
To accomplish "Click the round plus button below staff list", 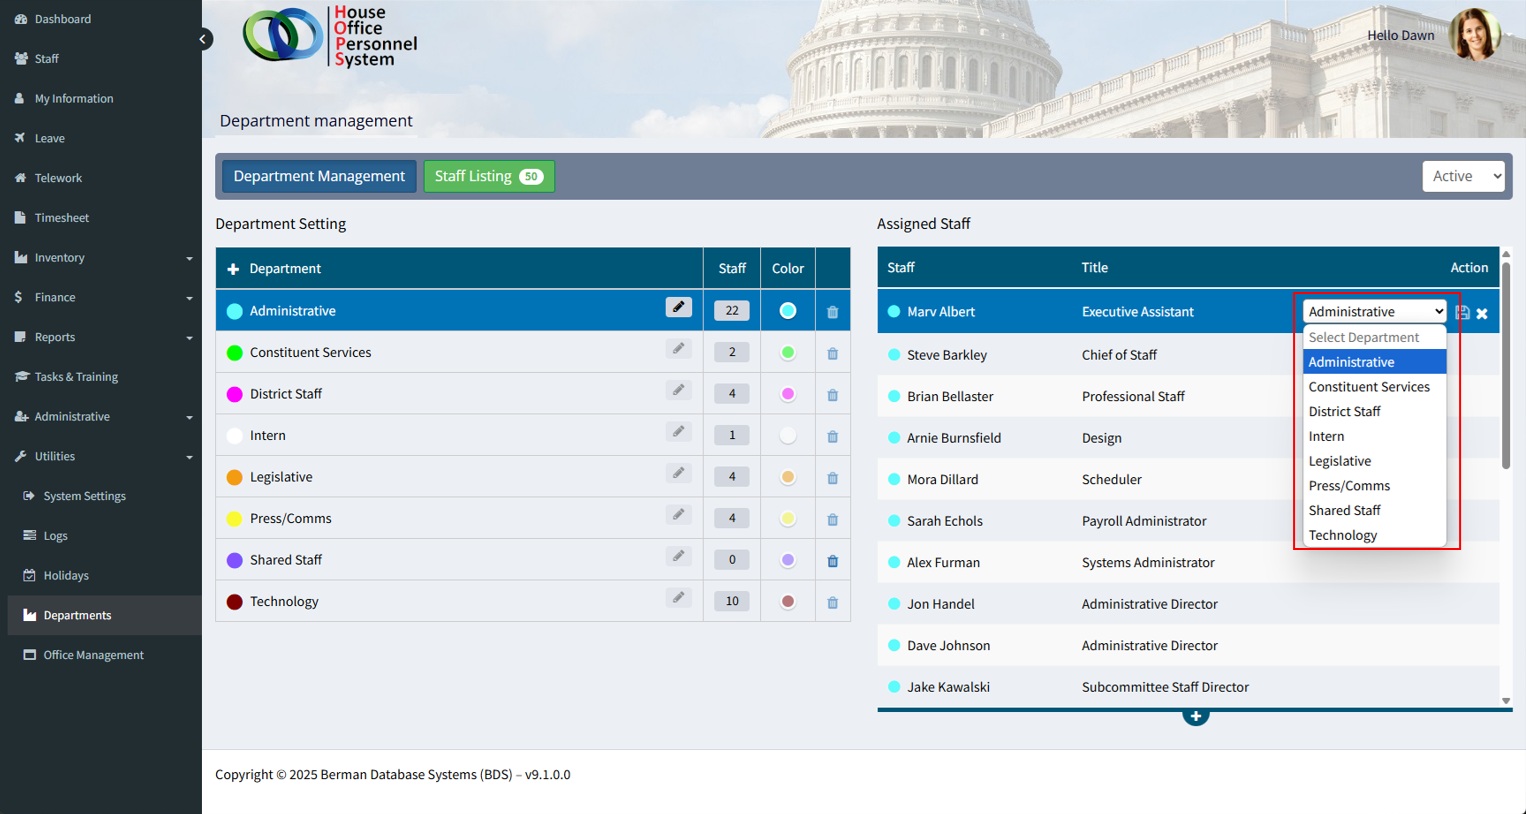I will [x=1195, y=716].
